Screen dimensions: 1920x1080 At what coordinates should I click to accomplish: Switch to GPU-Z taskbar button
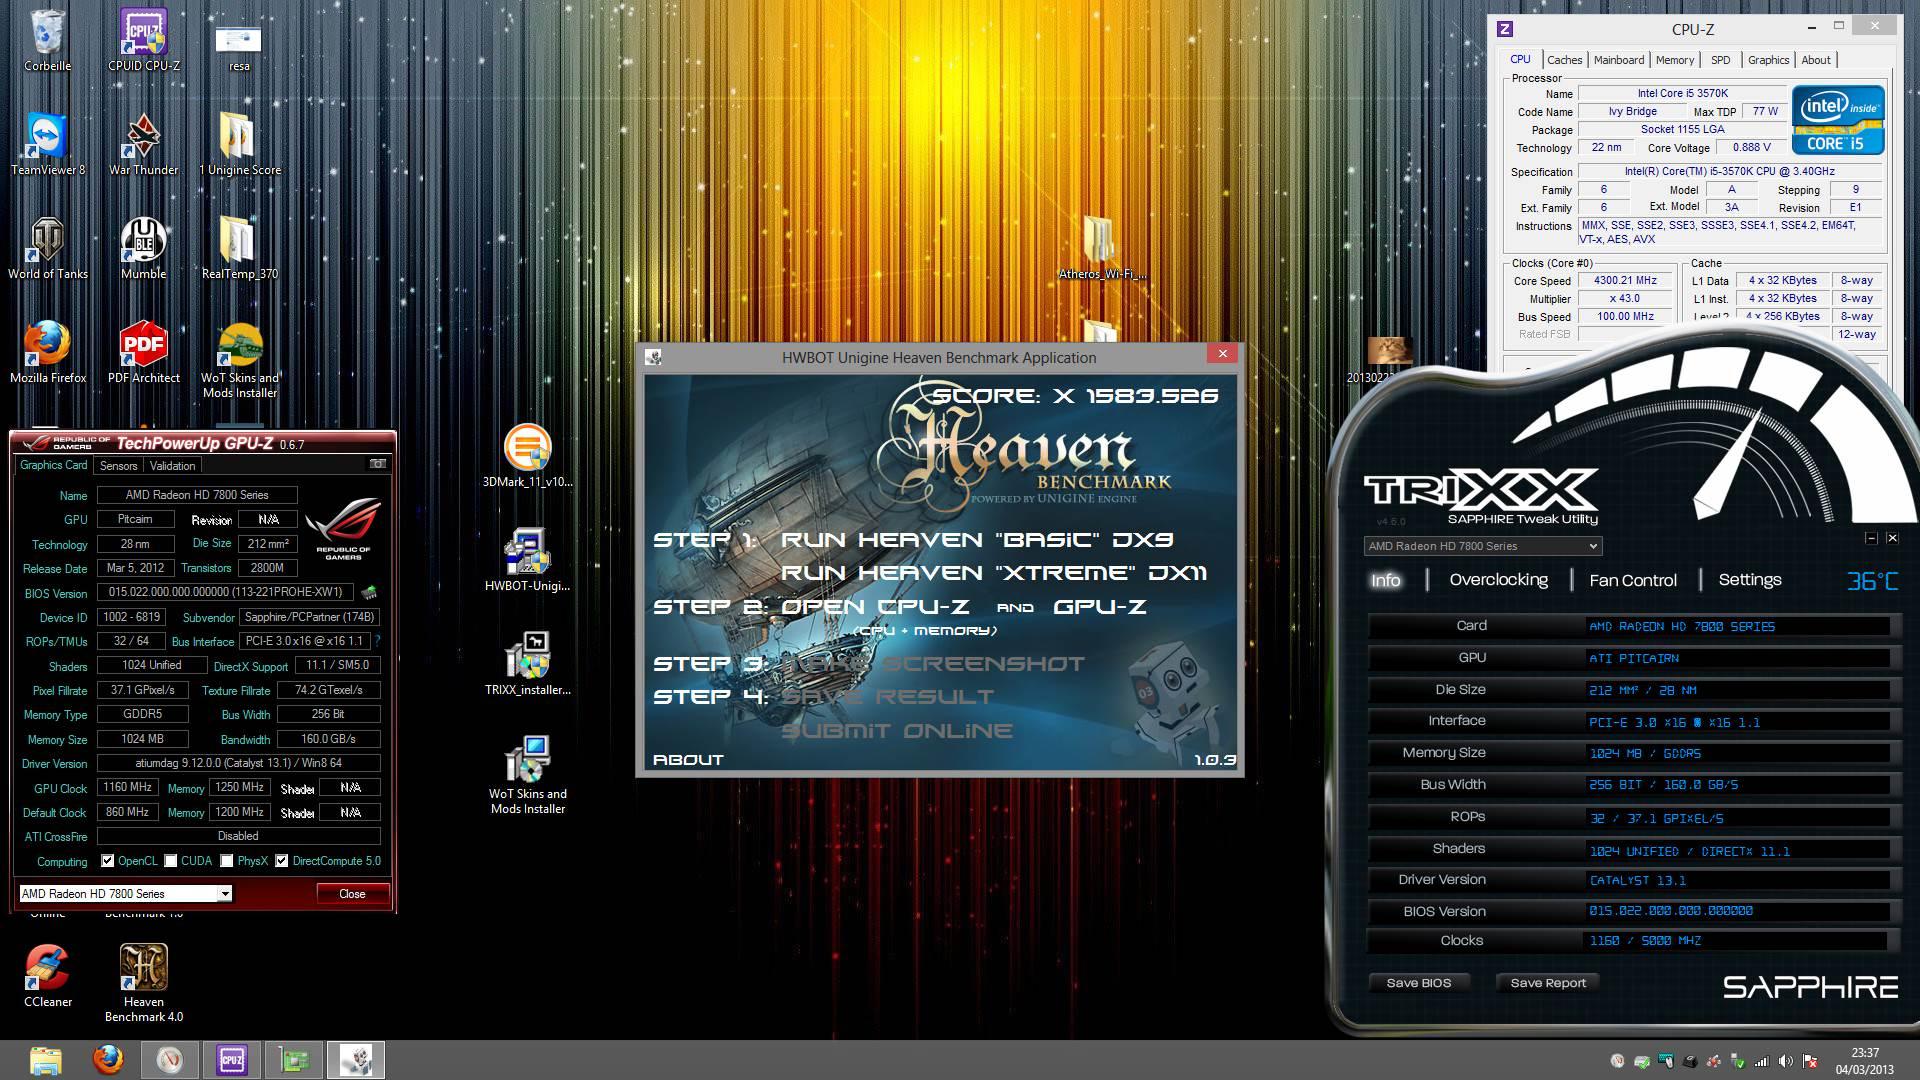[294, 1060]
